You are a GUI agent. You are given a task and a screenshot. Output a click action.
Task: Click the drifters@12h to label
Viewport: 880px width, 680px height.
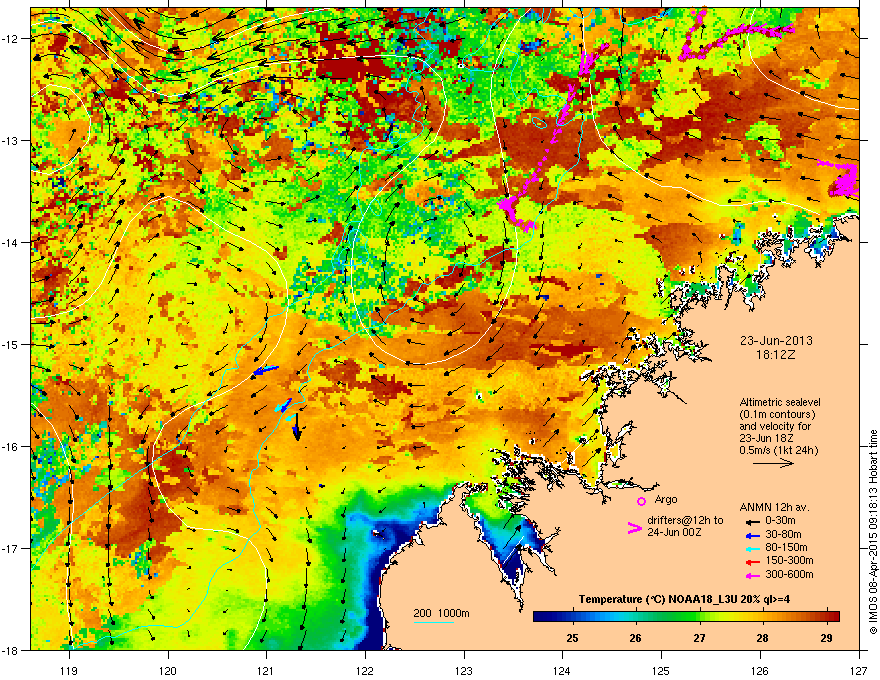click(x=685, y=521)
